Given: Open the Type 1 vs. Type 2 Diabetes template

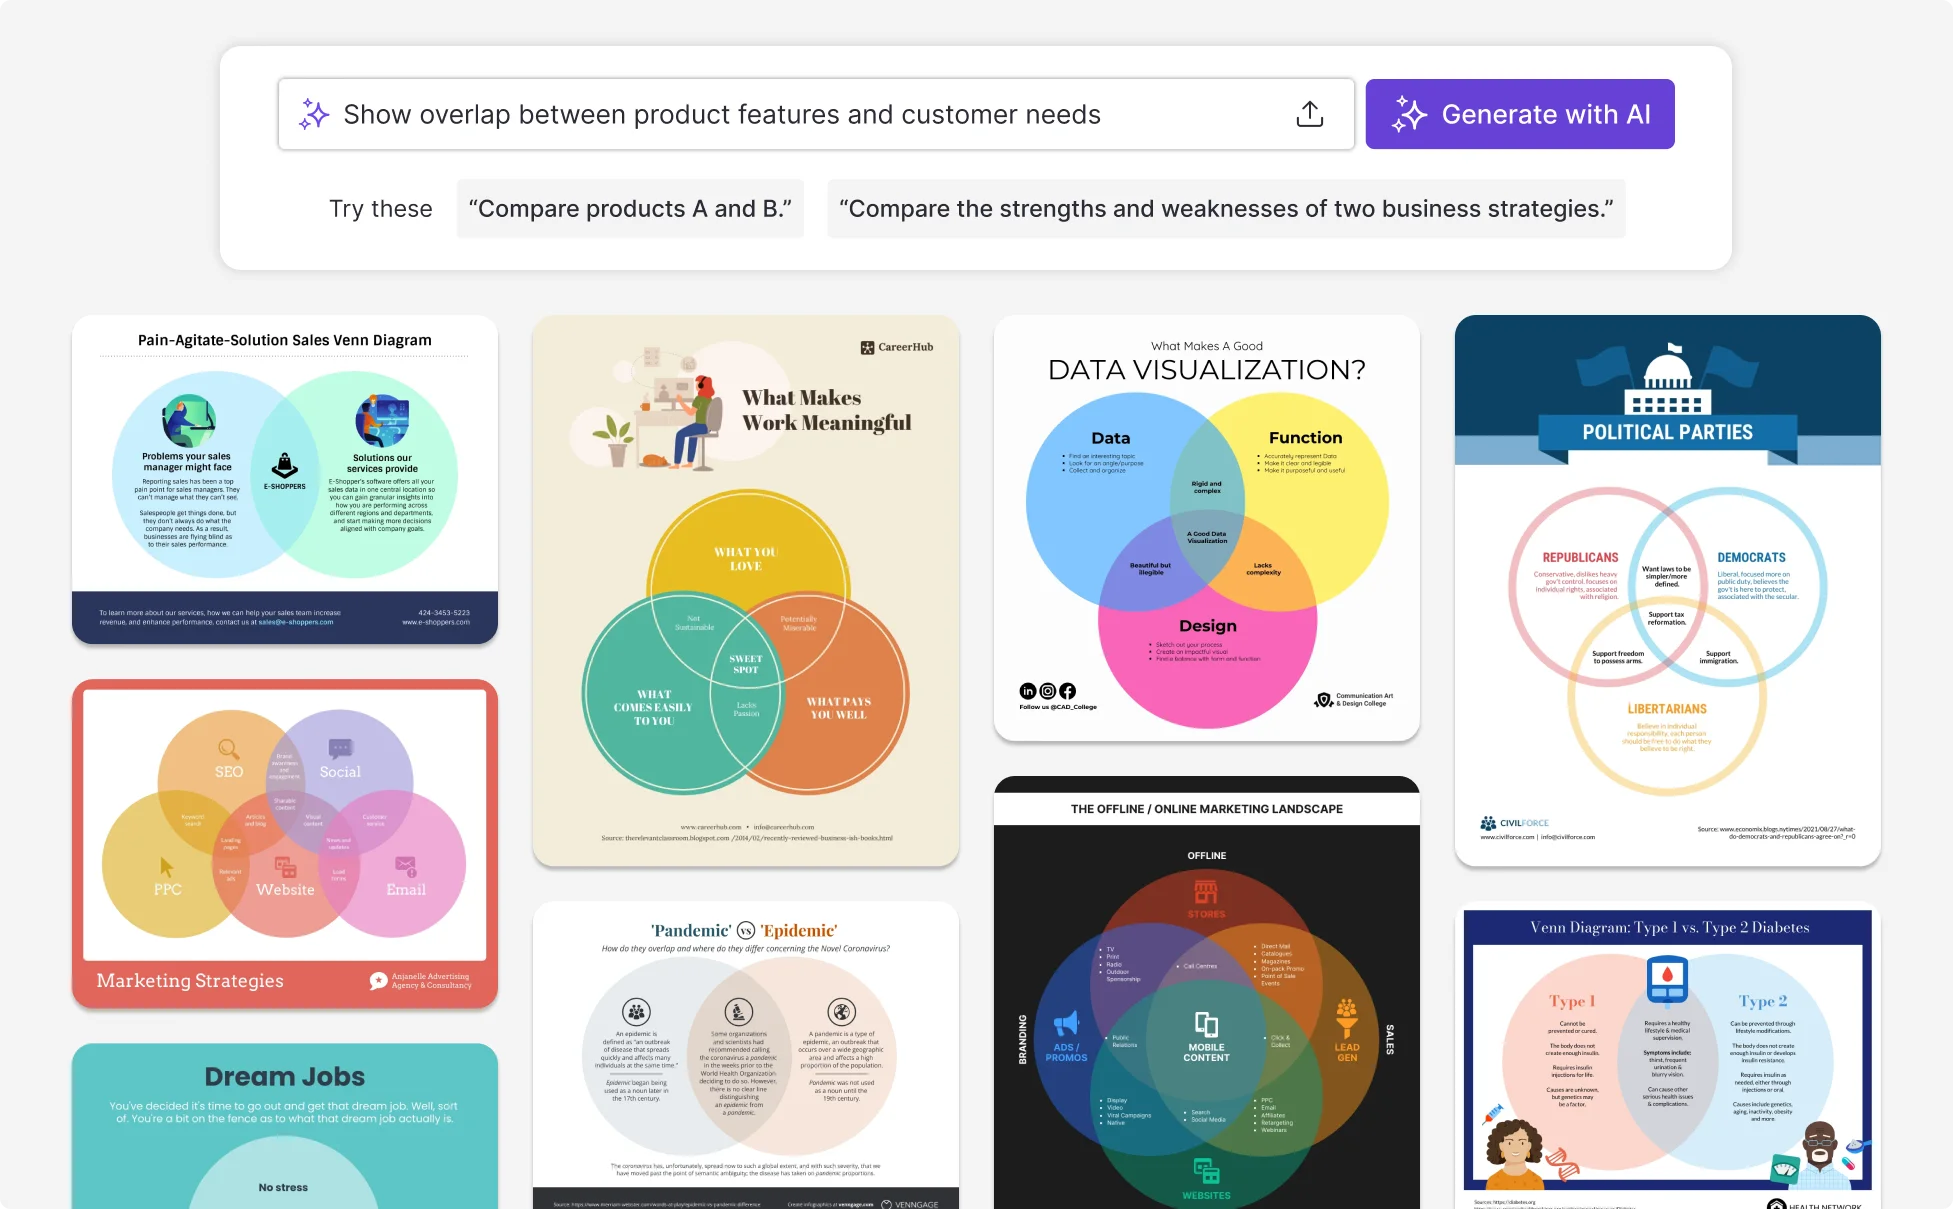Looking at the screenshot, I should (1667, 1055).
